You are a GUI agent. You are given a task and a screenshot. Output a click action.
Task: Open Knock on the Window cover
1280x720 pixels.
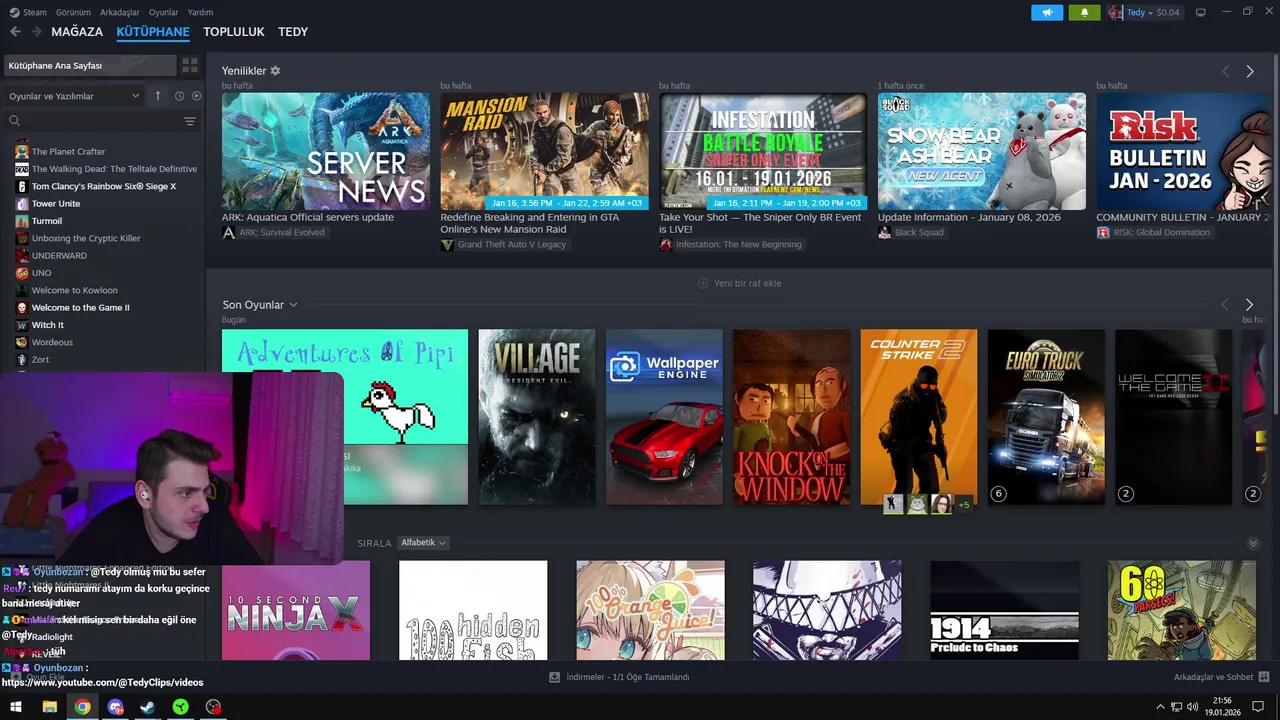(791, 417)
